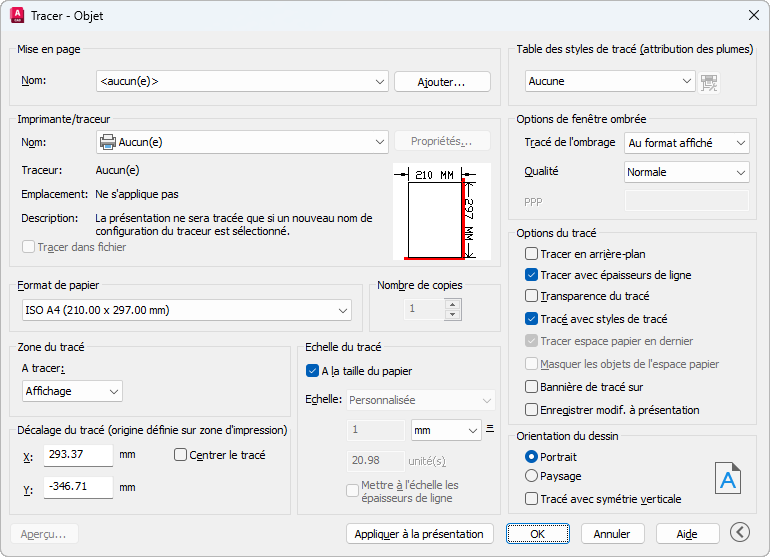The width and height of the screenshot is (770, 557).
Task: Click the Ajouter... button
Action: coord(442,82)
